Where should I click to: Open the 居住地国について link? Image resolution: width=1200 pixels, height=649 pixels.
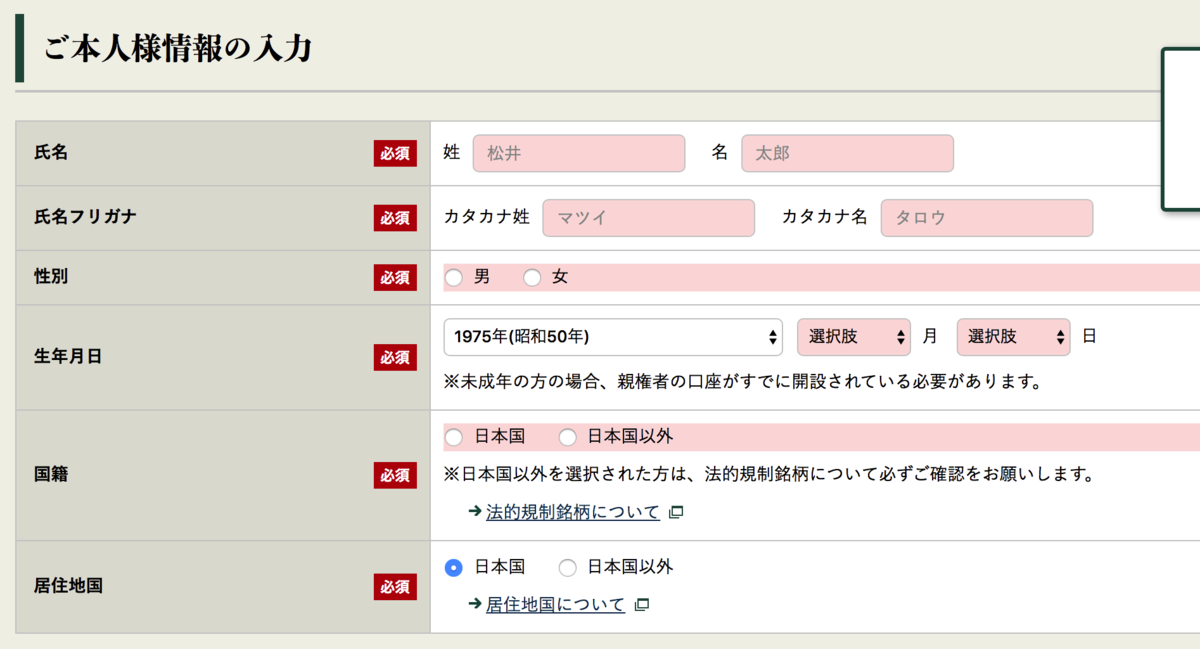[555, 604]
